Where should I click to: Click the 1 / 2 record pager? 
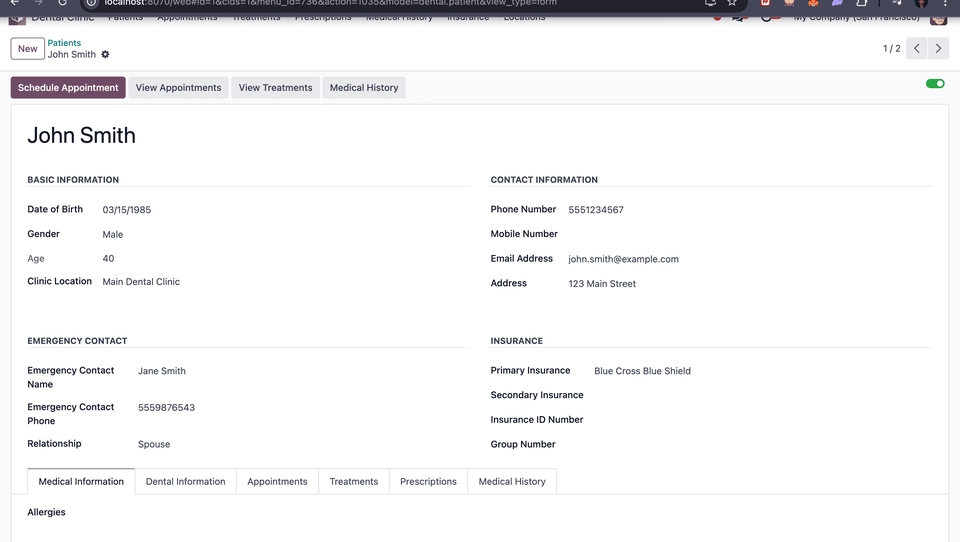click(x=891, y=48)
